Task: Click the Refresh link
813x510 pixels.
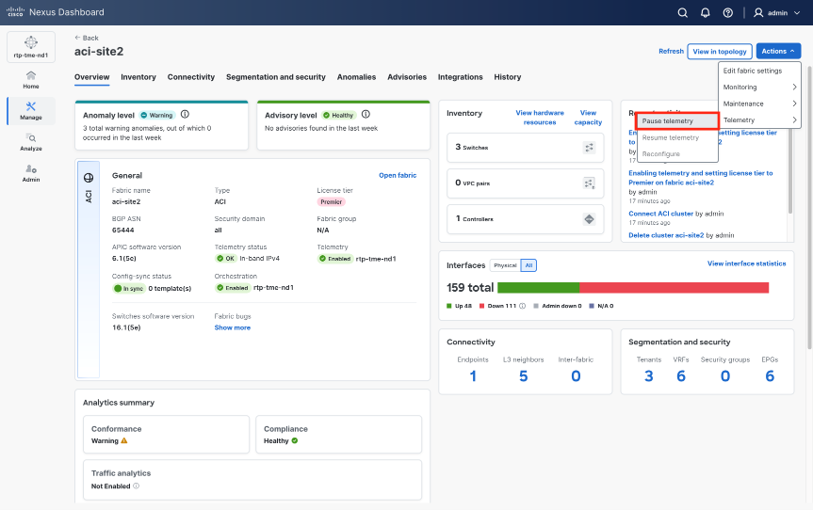Action: (671, 51)
